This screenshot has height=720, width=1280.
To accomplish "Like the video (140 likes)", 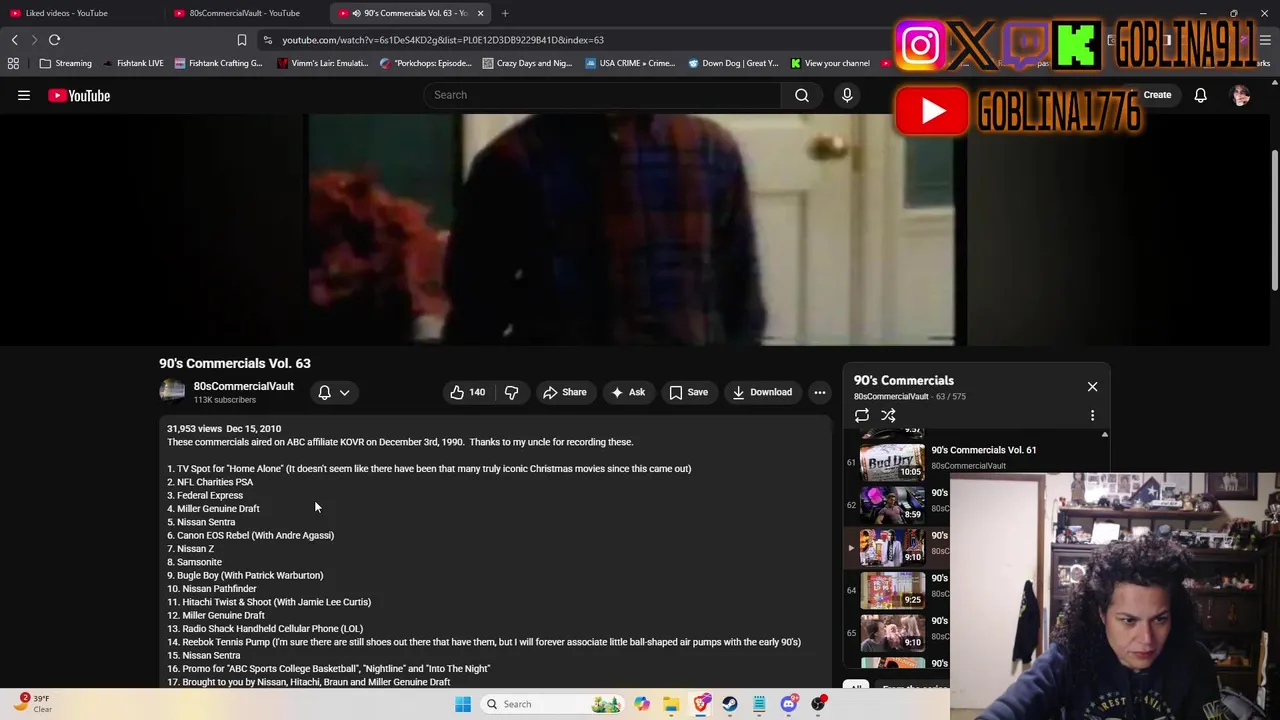I will (467, 392).
